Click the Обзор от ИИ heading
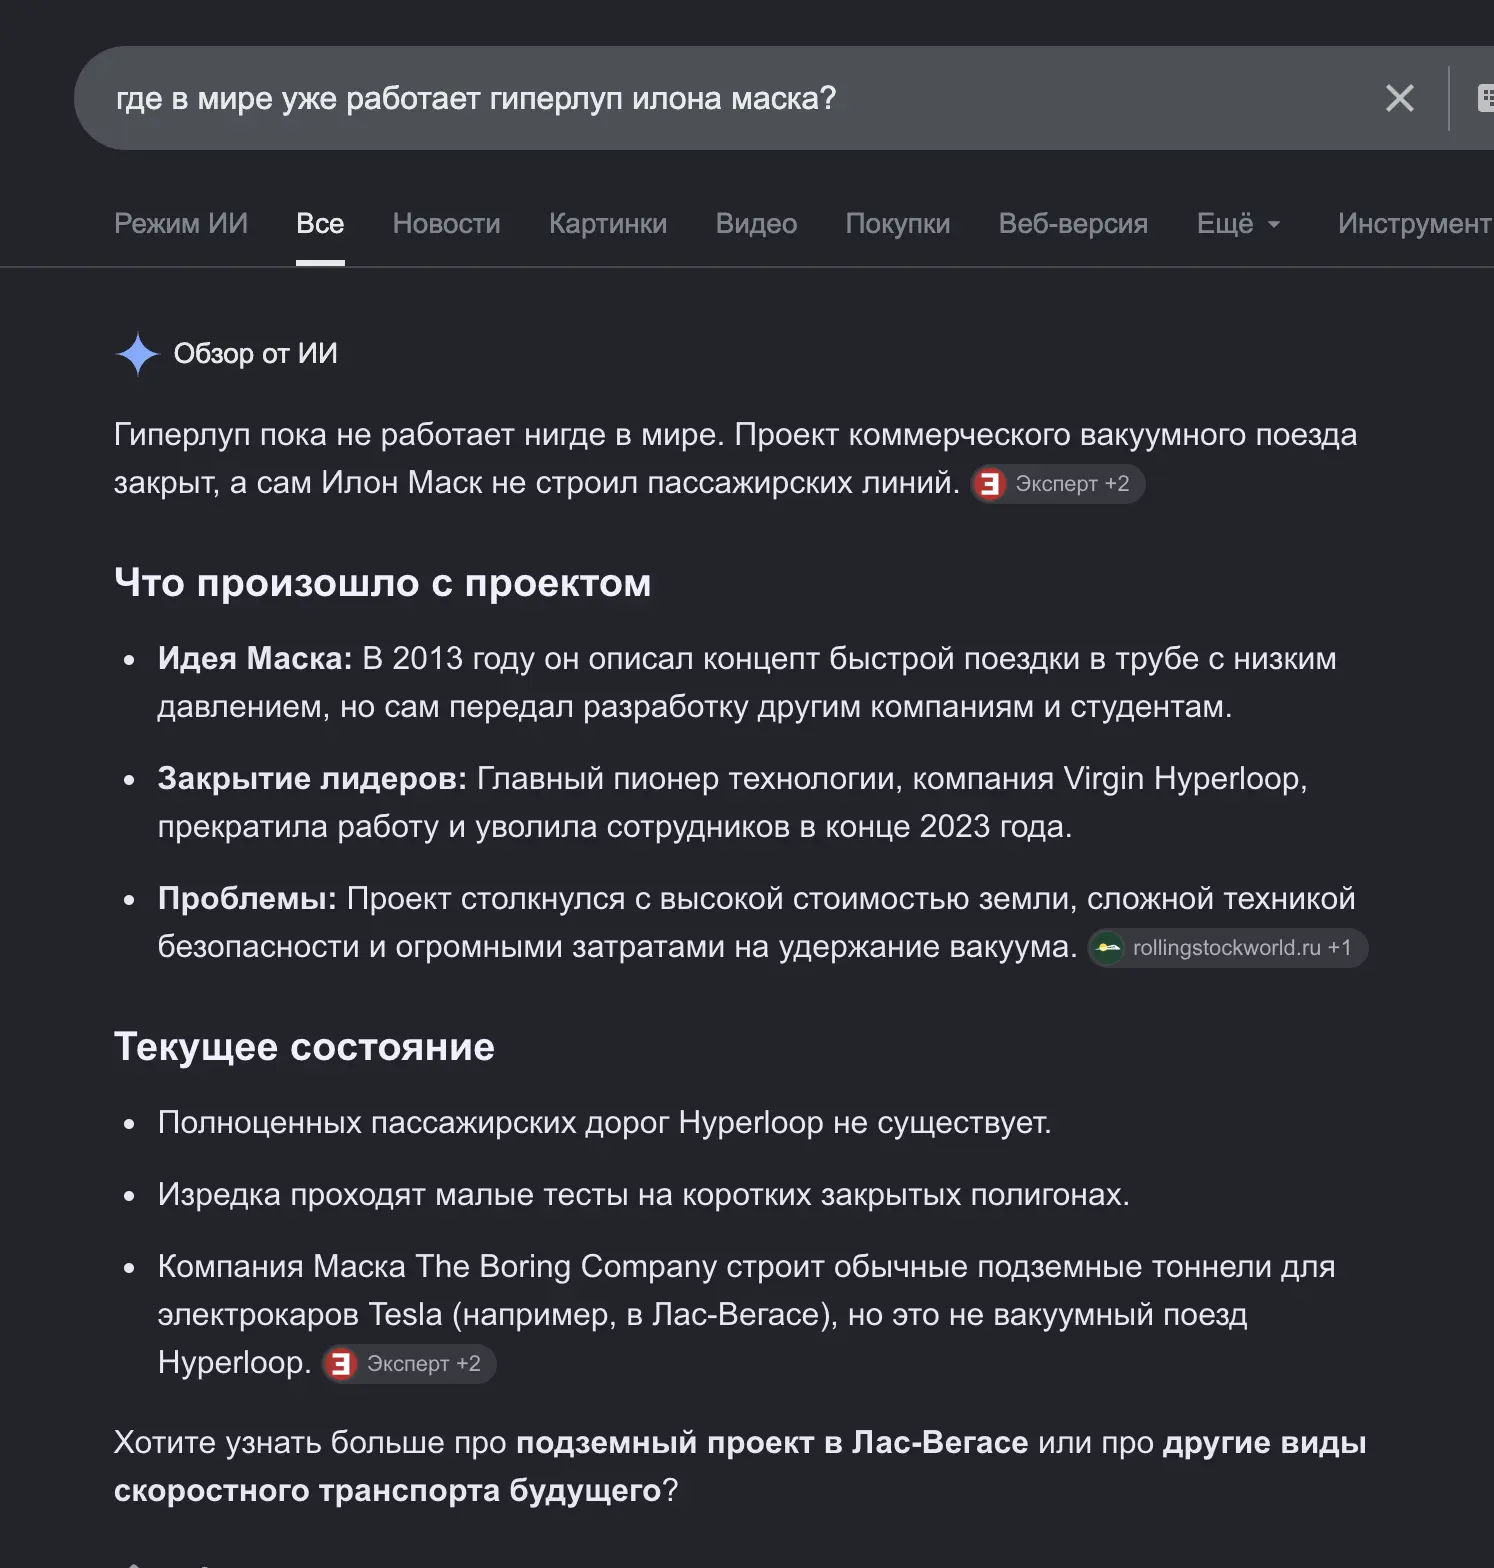1494x1568 pixels. (x=255, y=354)
